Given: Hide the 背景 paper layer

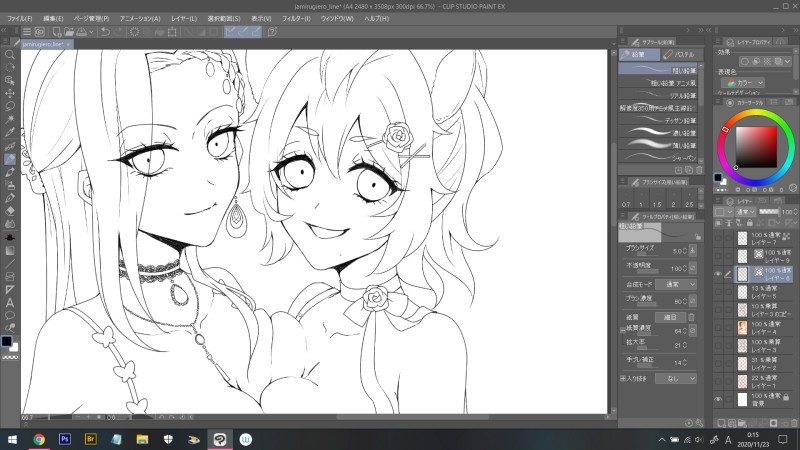Looking at the screenshot, I should [718, 399].
